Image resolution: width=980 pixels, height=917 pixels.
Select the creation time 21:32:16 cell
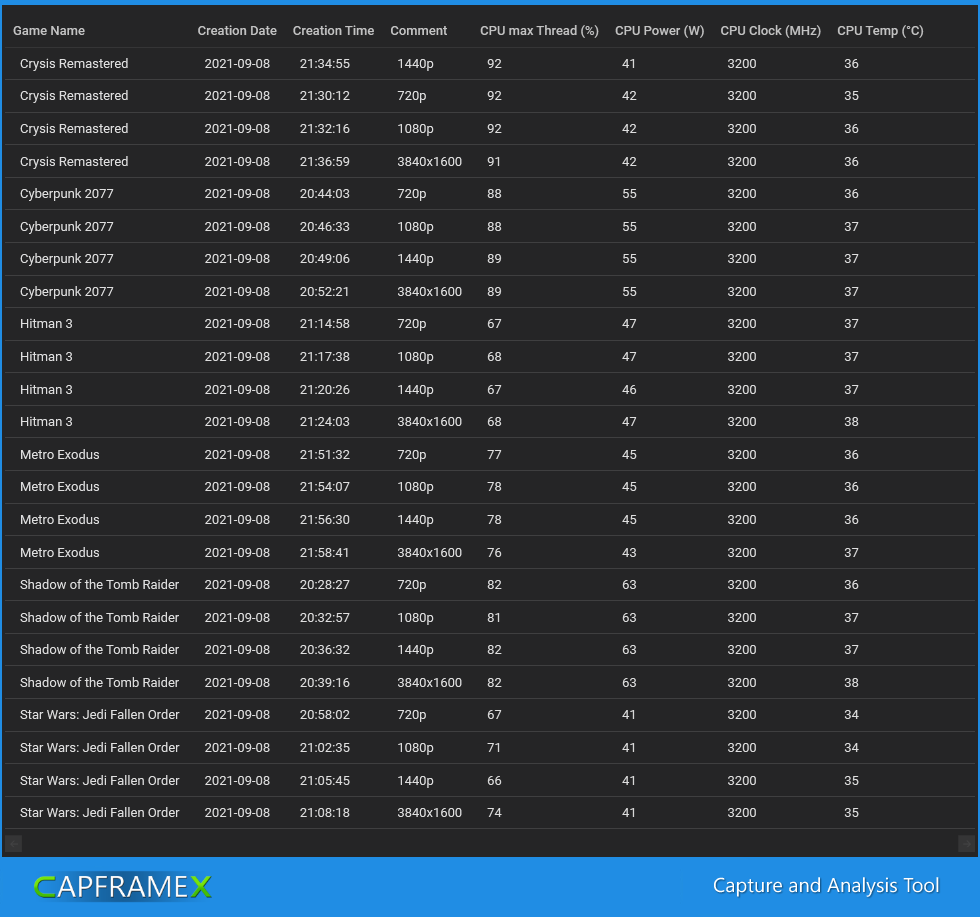[324, 129]
